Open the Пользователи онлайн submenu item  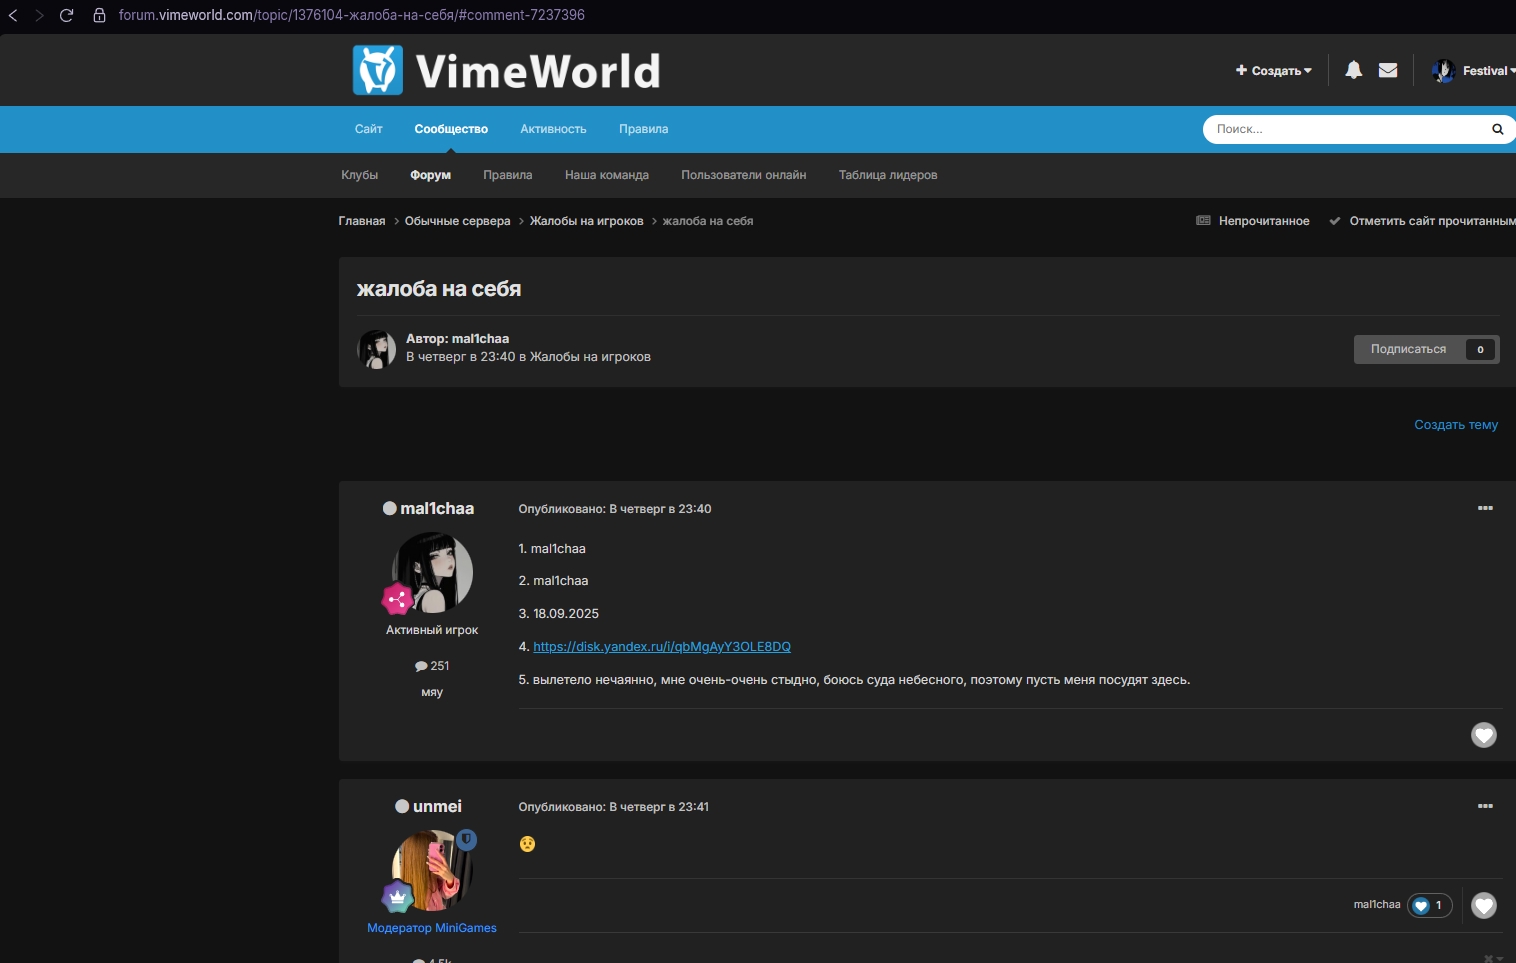pyautogui.click(x=743, y=175)
